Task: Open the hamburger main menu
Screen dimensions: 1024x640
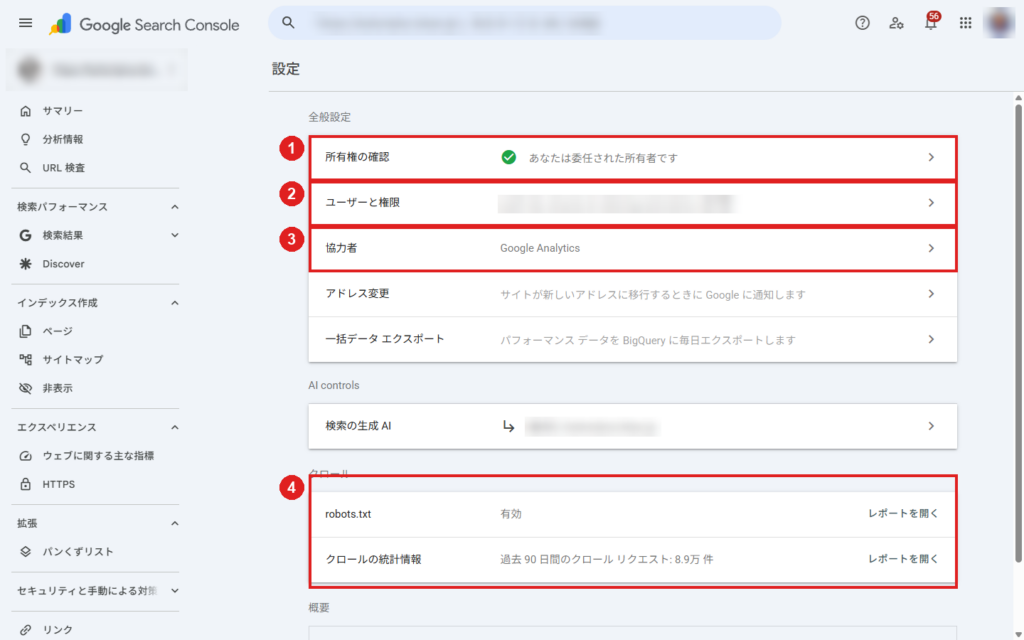Action: click(x=25, y=24)
